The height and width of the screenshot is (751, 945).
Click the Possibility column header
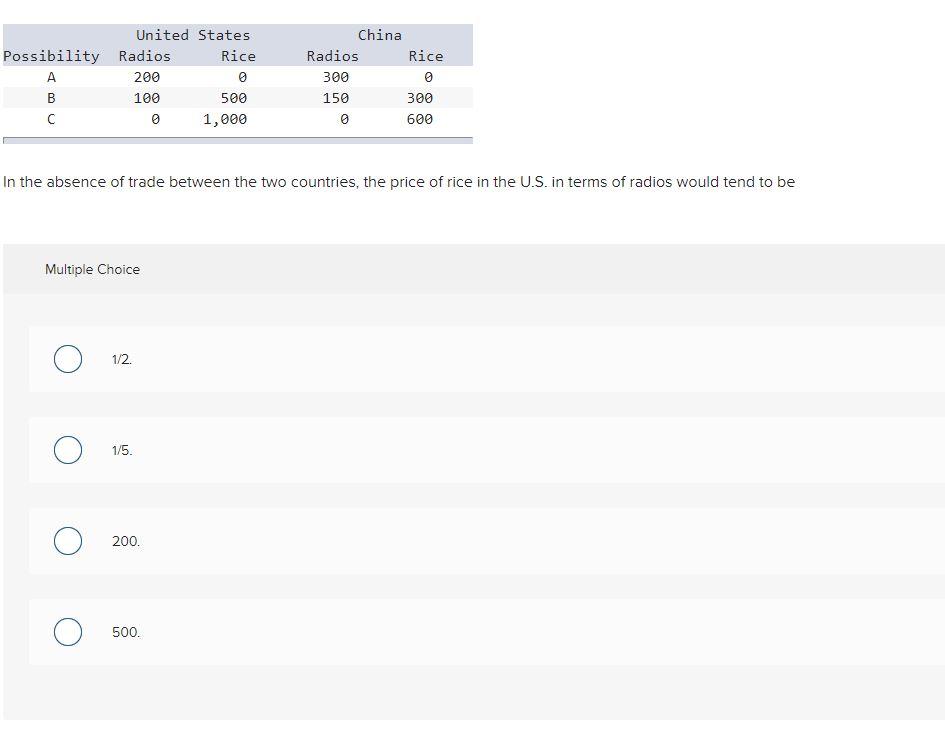pyautogui.click(x=51, y=56)
